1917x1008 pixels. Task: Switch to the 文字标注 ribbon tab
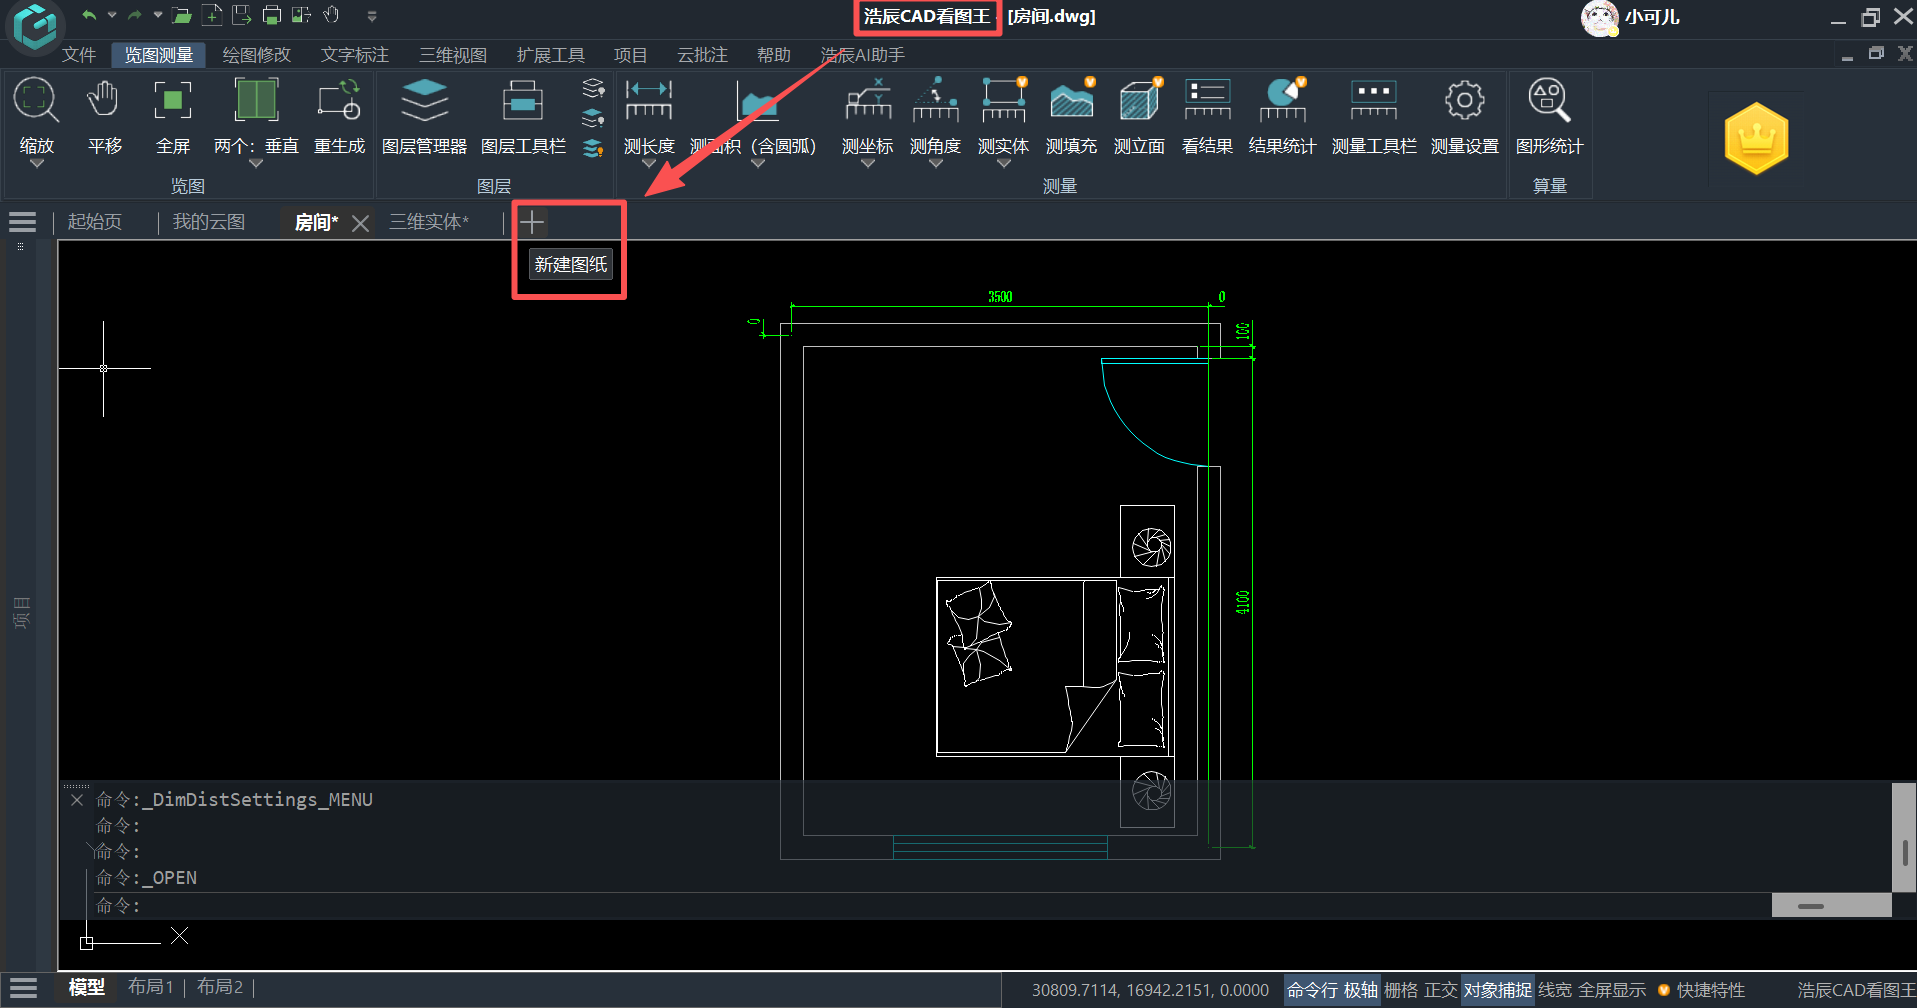[x=354, y=55]
